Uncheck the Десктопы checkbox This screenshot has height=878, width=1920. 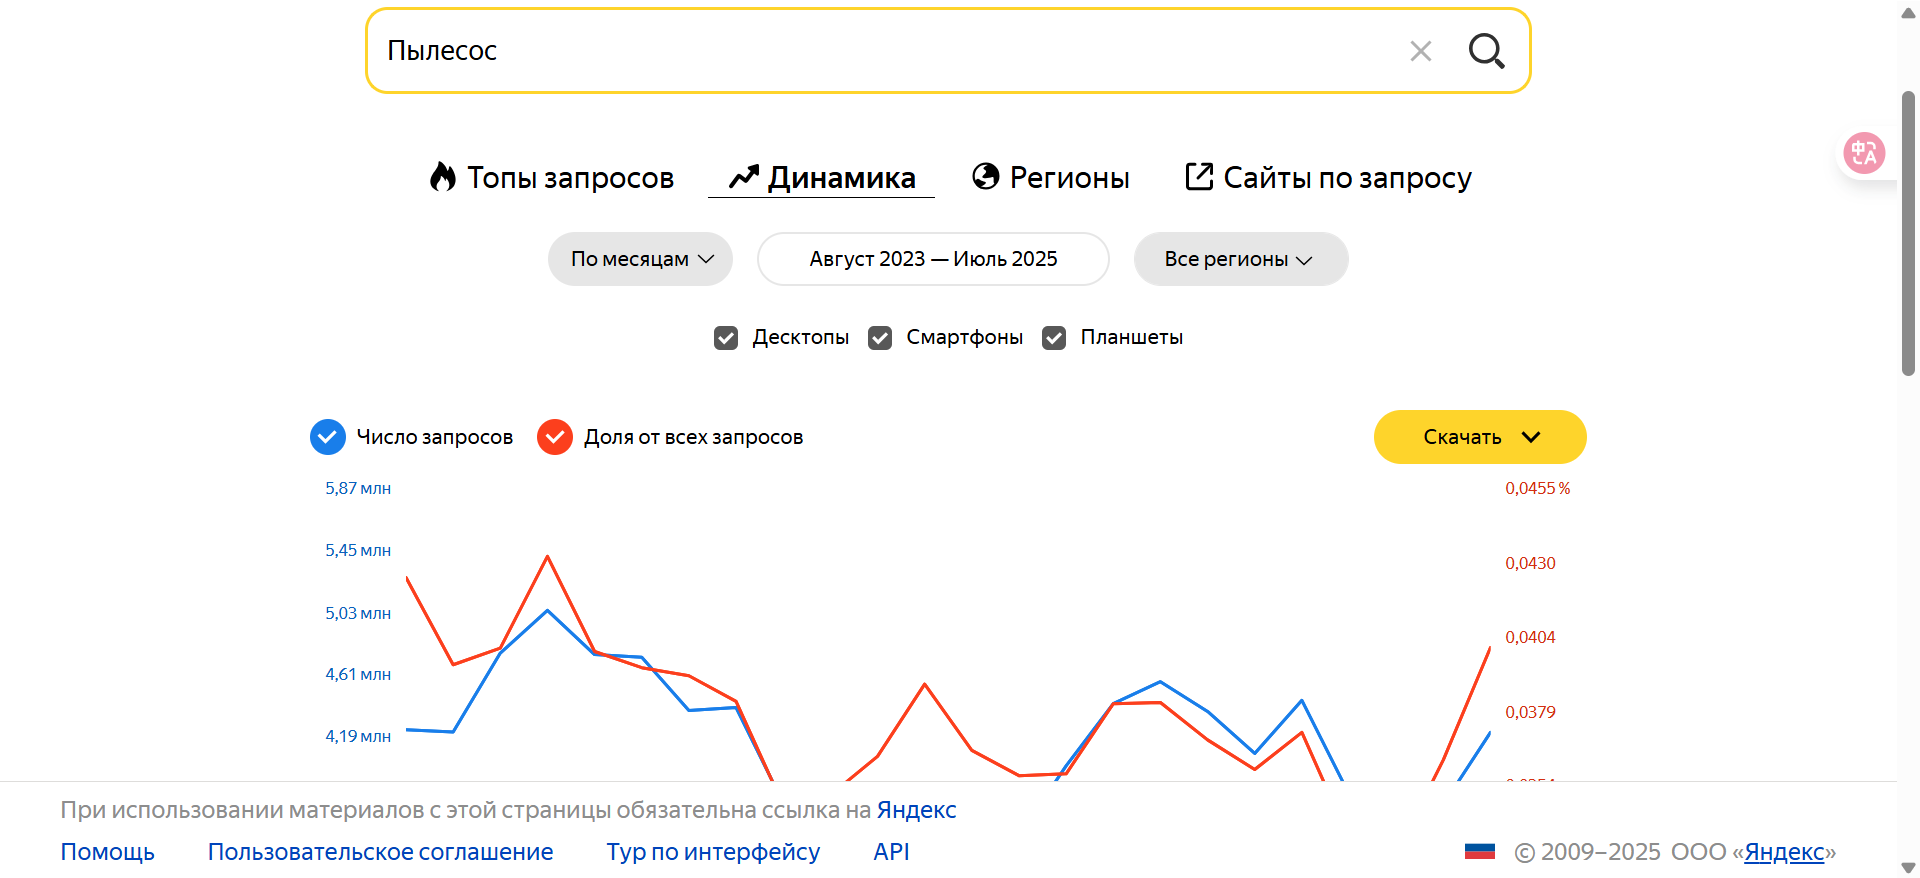pyautogui.click(x=726, y=338)
